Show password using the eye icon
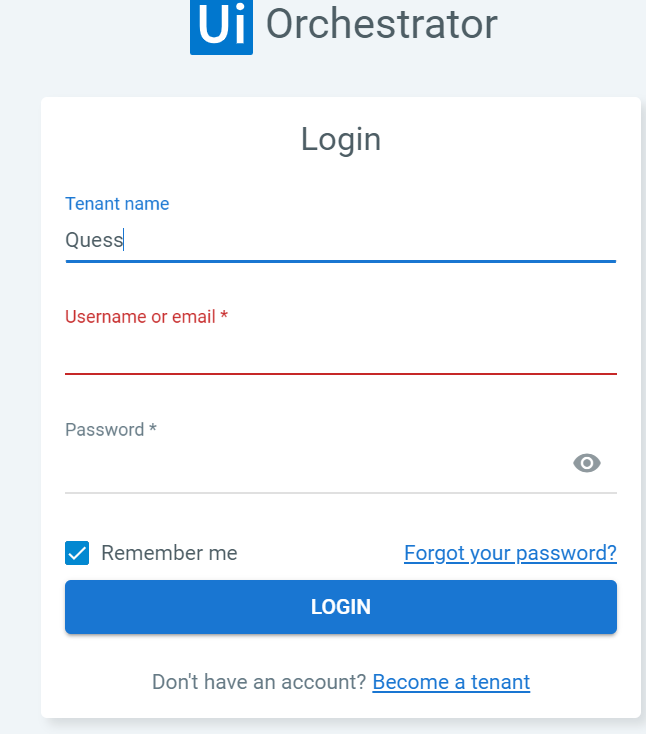The width and height of the screenshot is (646, 734). [x=587, y=462]
